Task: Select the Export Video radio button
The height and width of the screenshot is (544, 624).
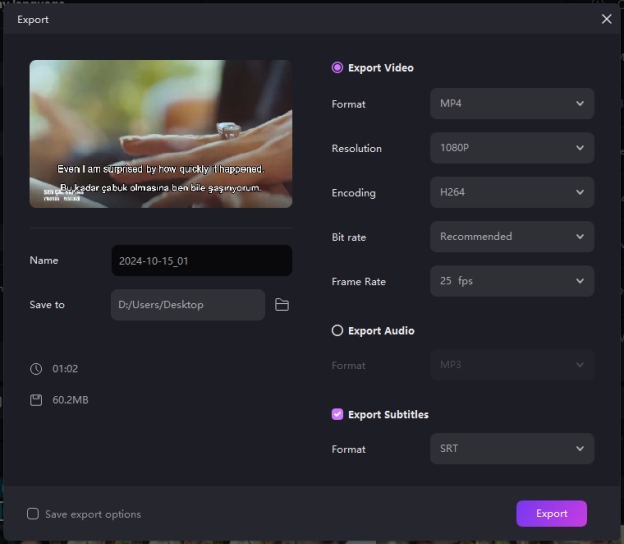Action: [337, 68]
